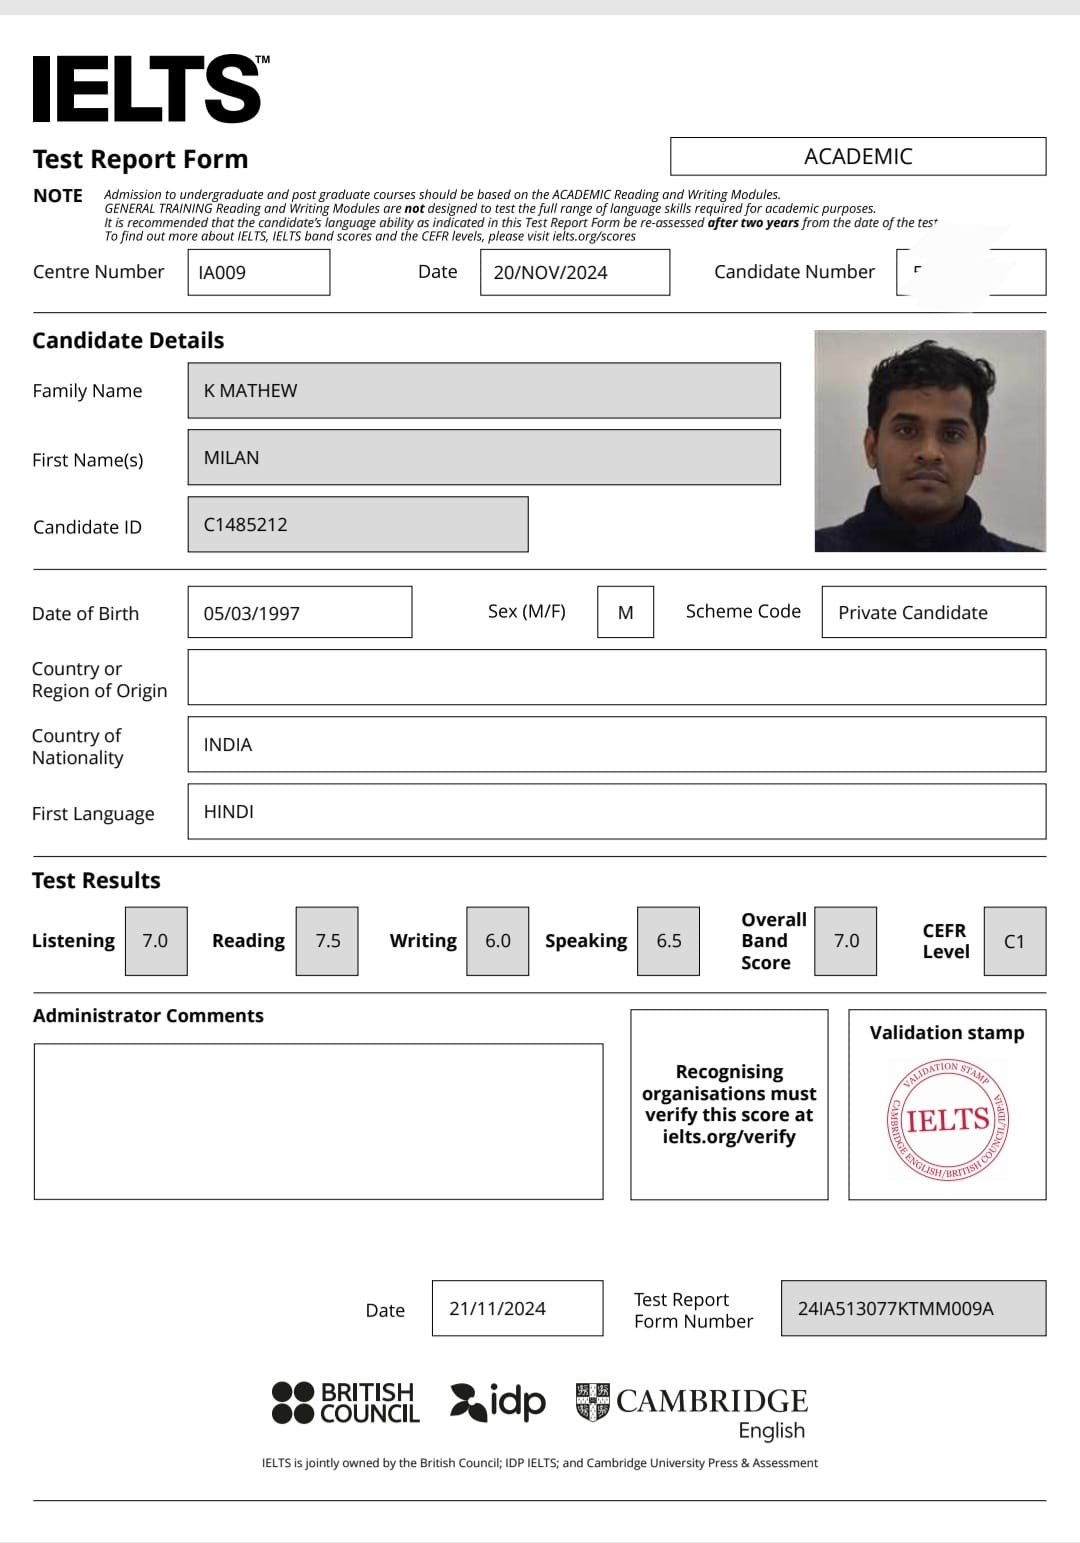
Task: Click the "Candidate ID" label
Action: pyautogui.click(x=87, y=527)
